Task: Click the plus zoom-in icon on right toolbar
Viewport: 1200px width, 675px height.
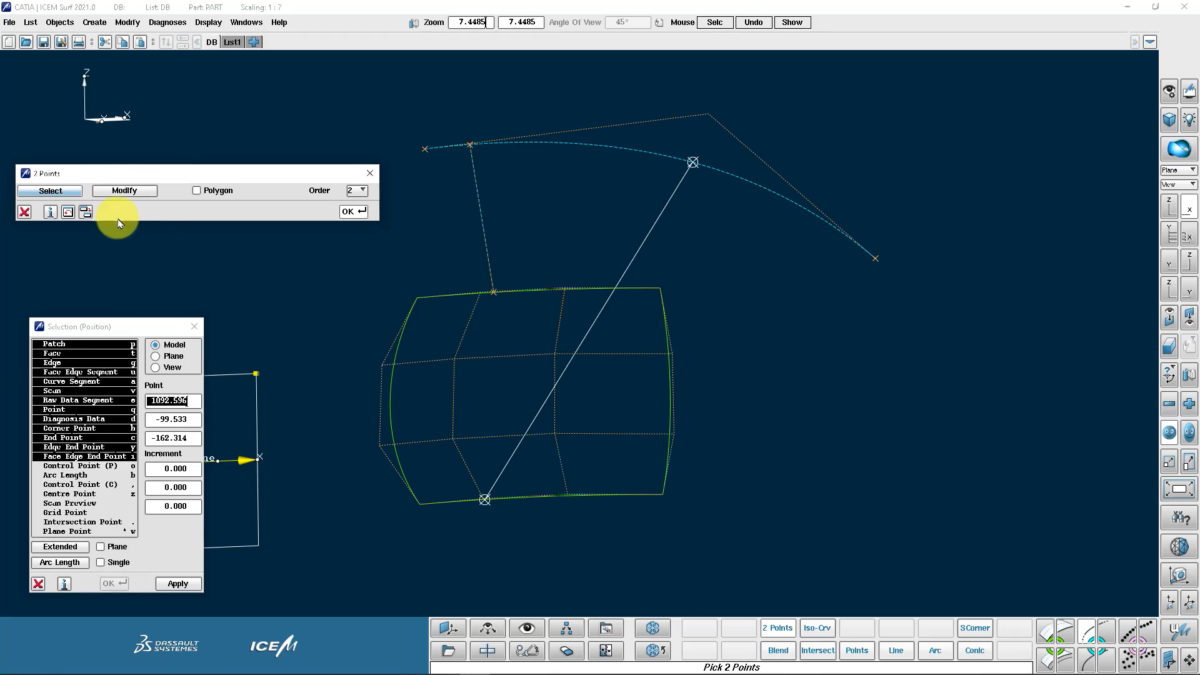Action: pos(1189,404)
